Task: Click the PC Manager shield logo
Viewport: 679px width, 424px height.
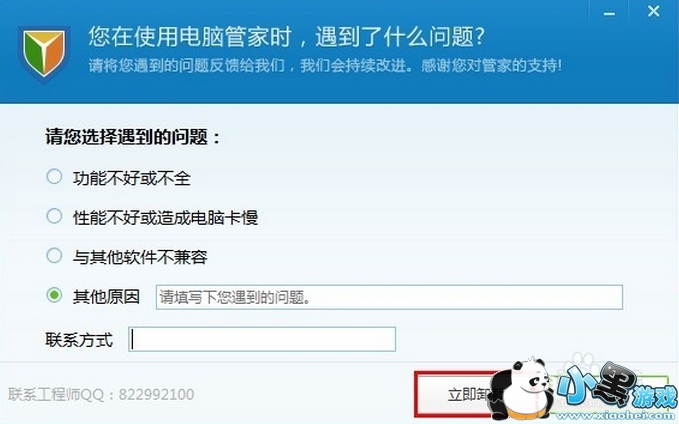Action: coord(44,53)
